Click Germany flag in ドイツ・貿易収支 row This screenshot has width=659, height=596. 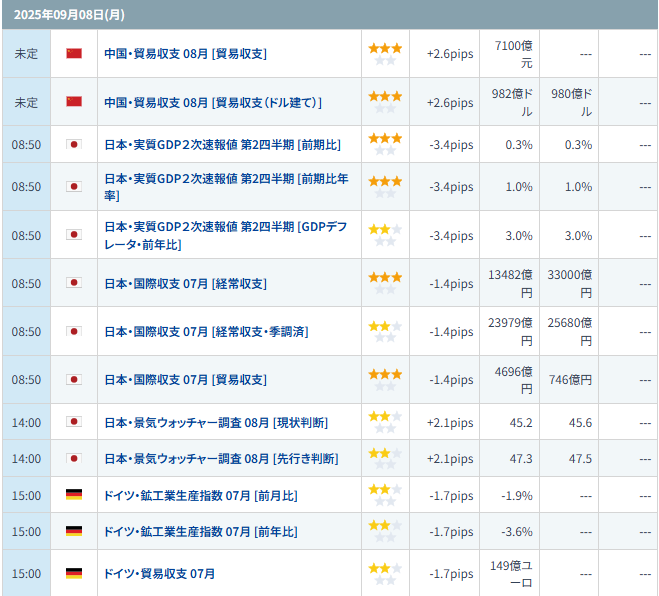pyautogui.click(x=74, y=573)
